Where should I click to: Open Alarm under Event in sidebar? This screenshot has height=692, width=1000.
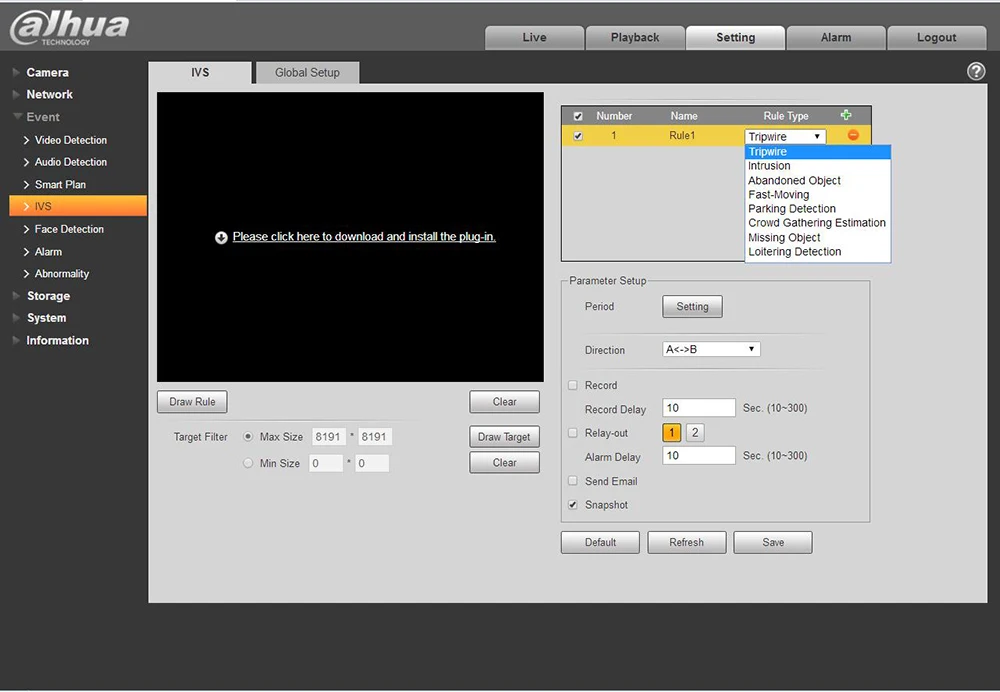pyautogui.click(x=48, y=252)
